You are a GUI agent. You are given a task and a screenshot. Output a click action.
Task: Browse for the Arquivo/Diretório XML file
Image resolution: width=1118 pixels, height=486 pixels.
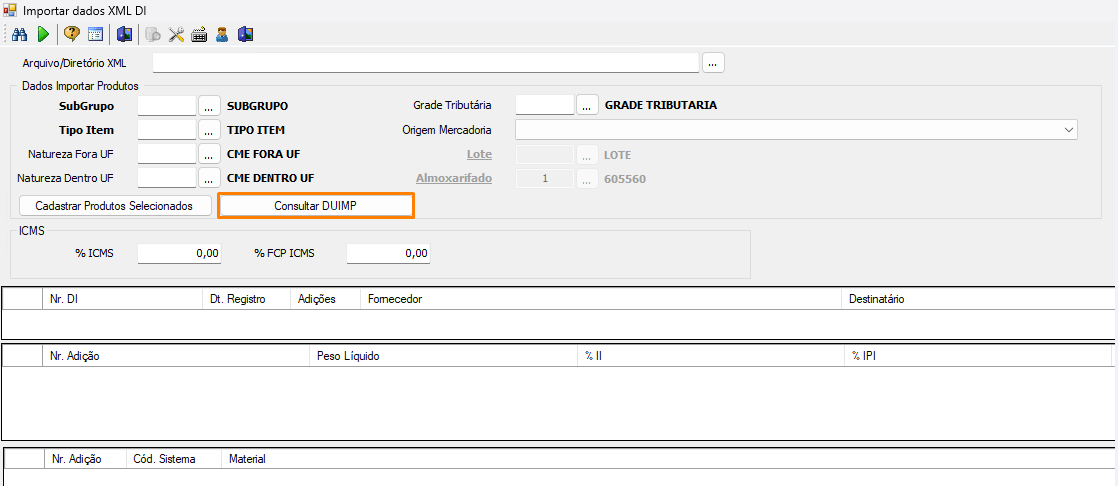pos(713,63)
